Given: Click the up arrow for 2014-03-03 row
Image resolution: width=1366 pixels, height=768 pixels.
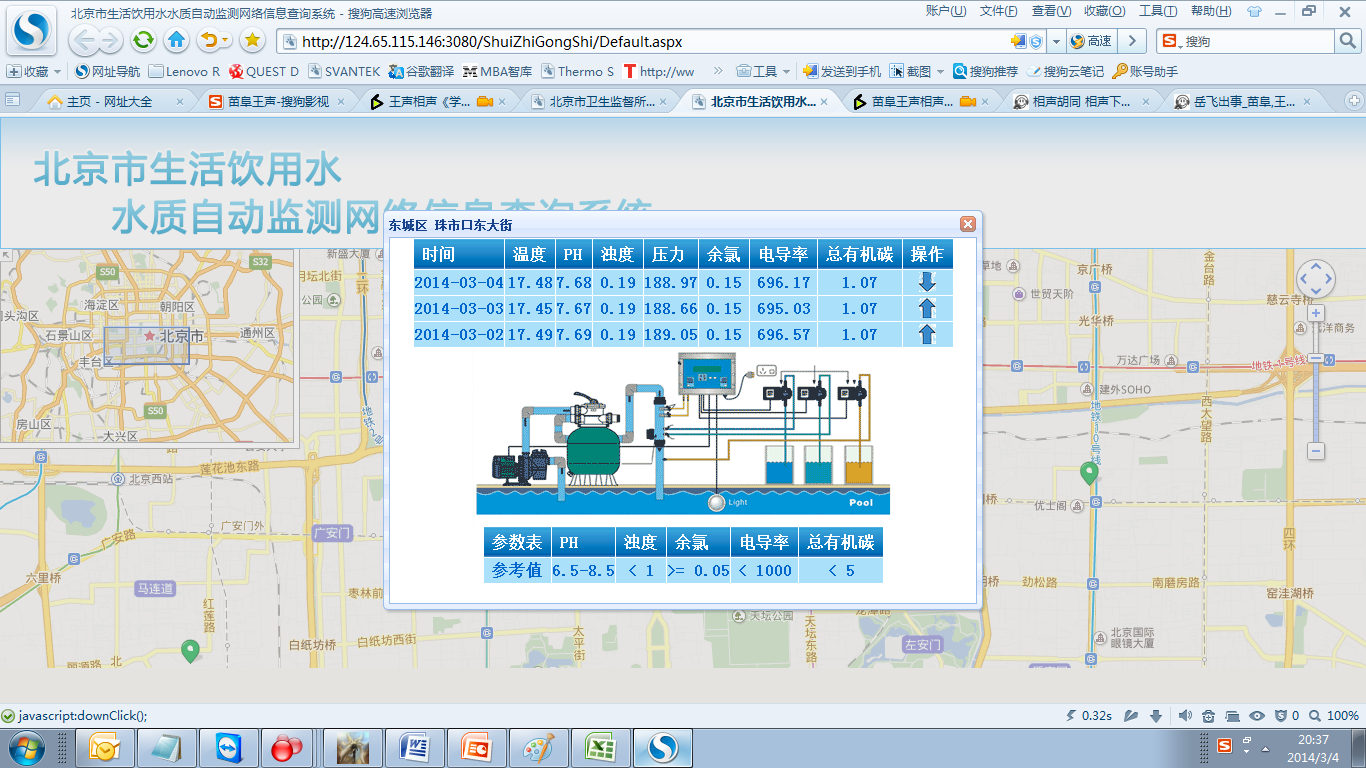Looking at the screenshot, I should pyautogui.click(x=927, y=308).
